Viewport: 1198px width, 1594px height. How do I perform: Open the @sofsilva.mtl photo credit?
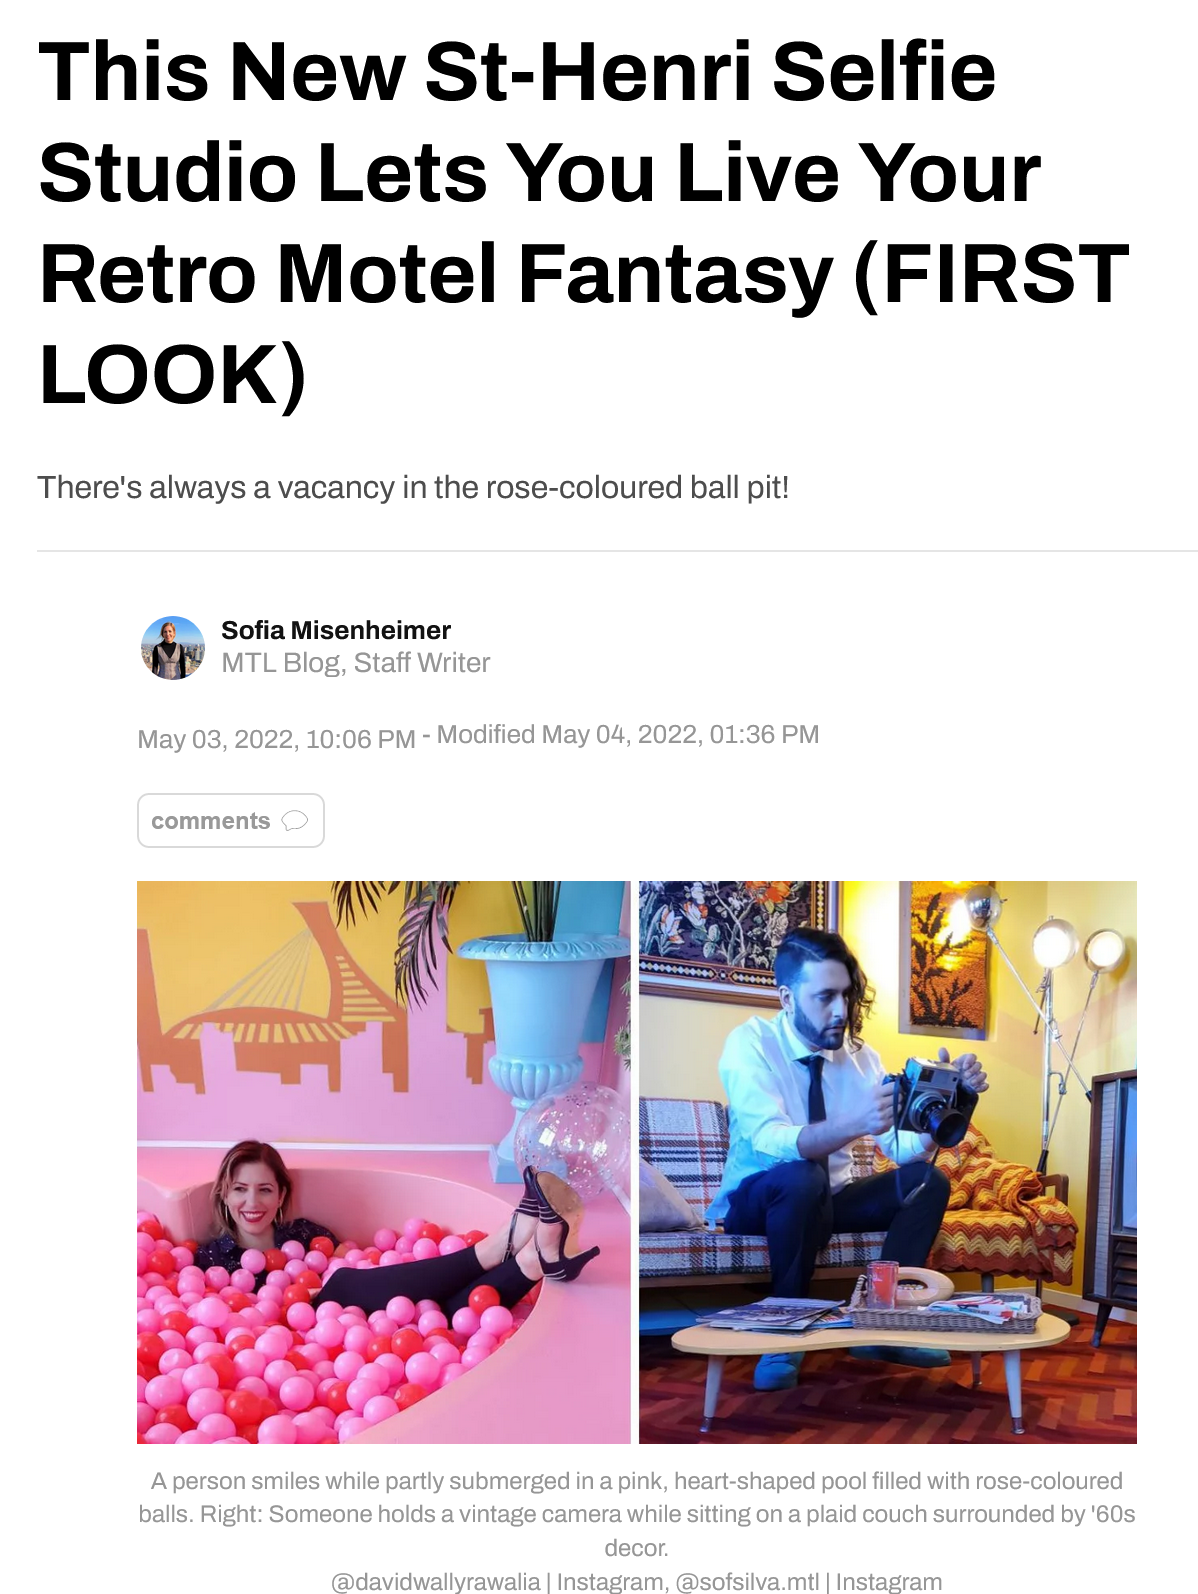pos(747,1581)
